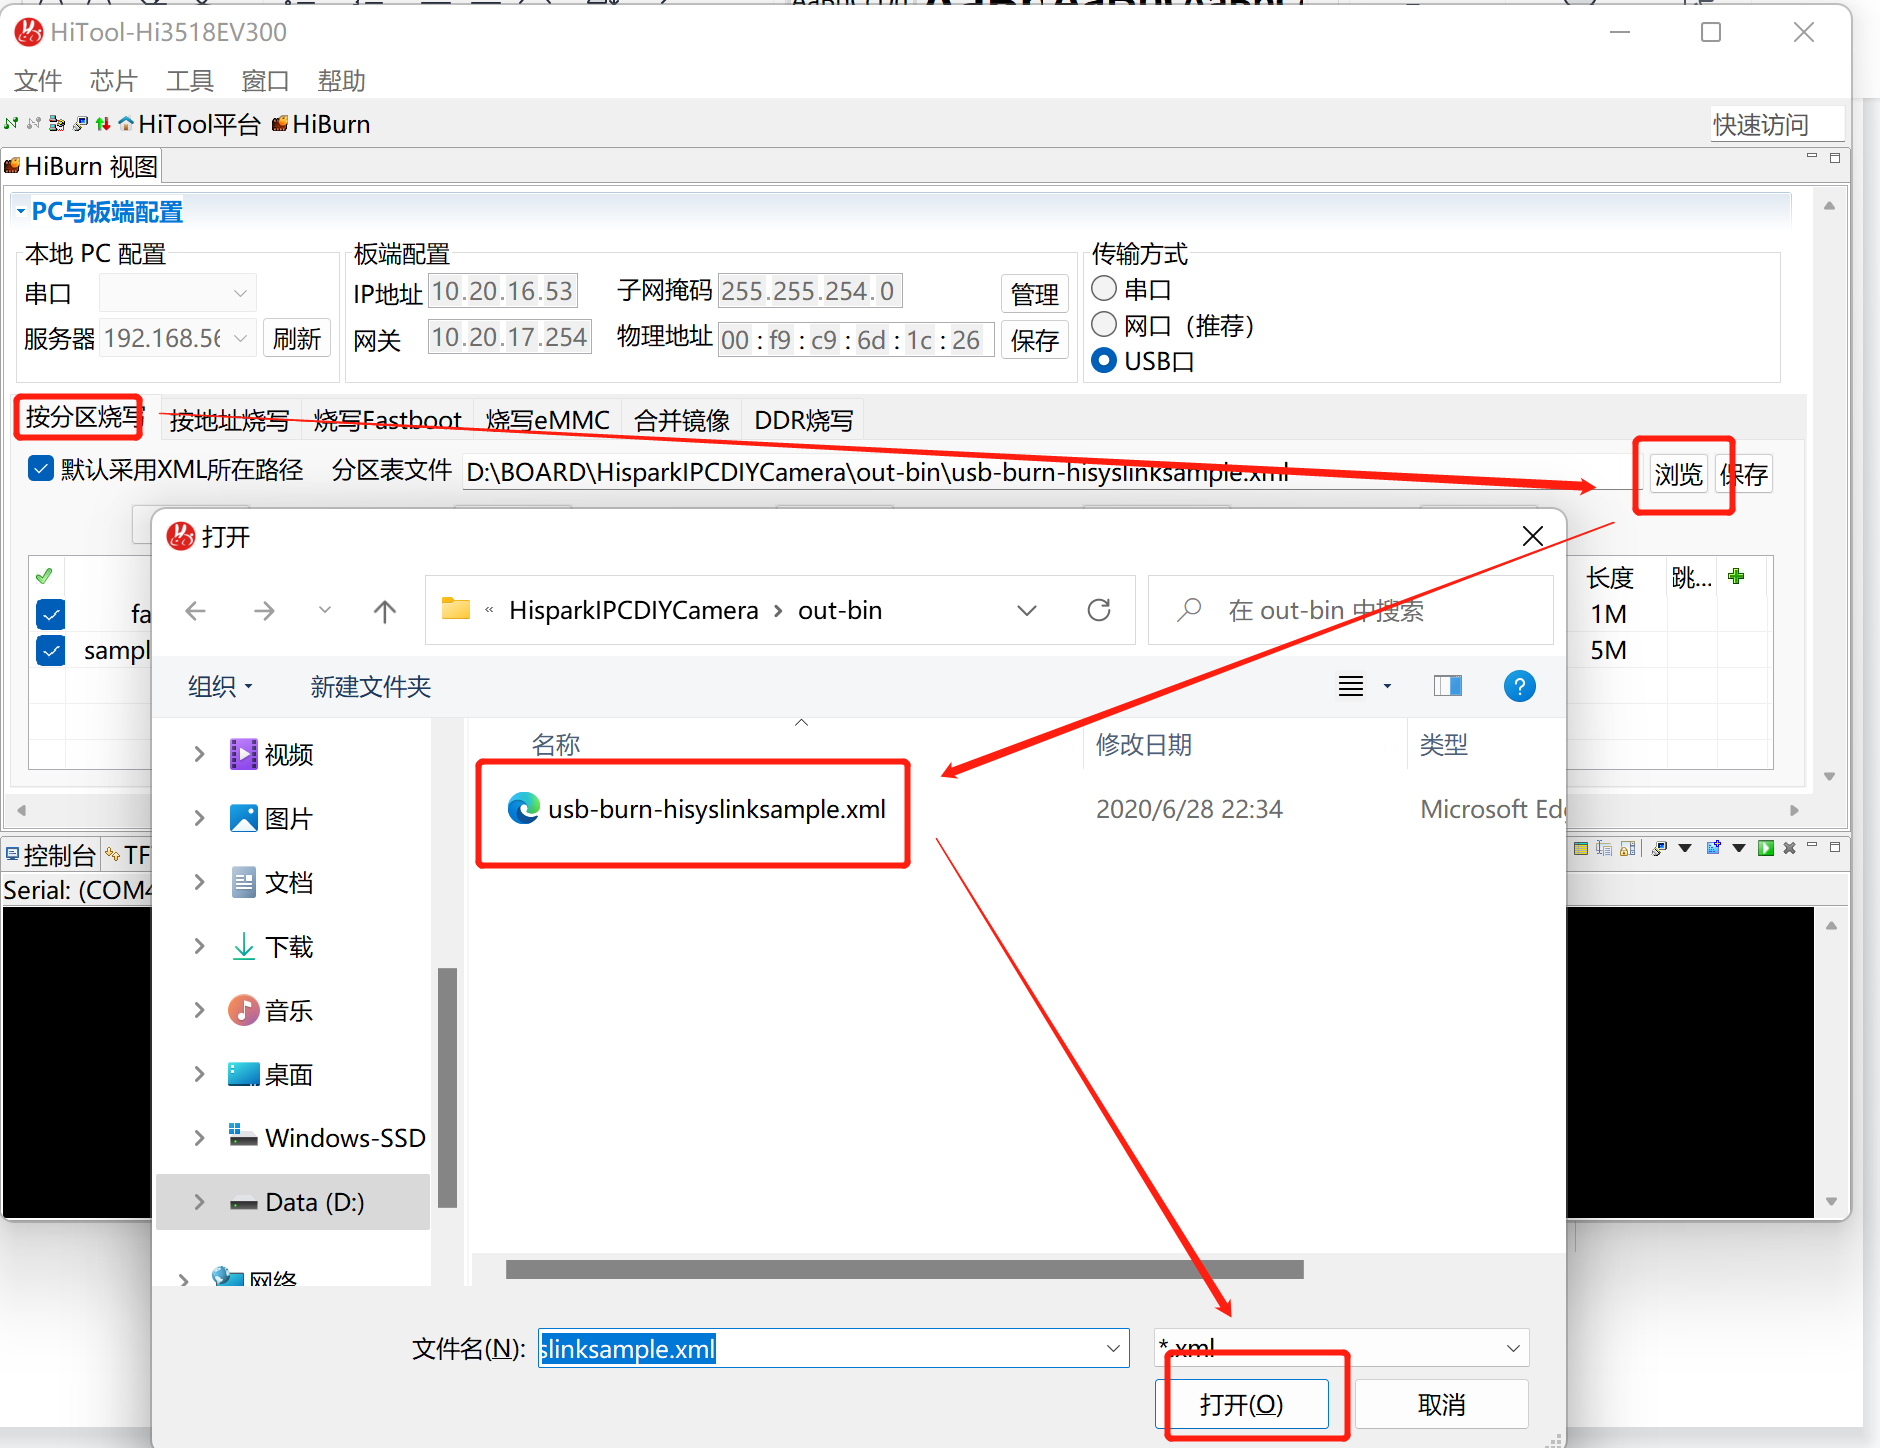
Task: Go up one folder level in dialog
Action: (x=385, y=610)
